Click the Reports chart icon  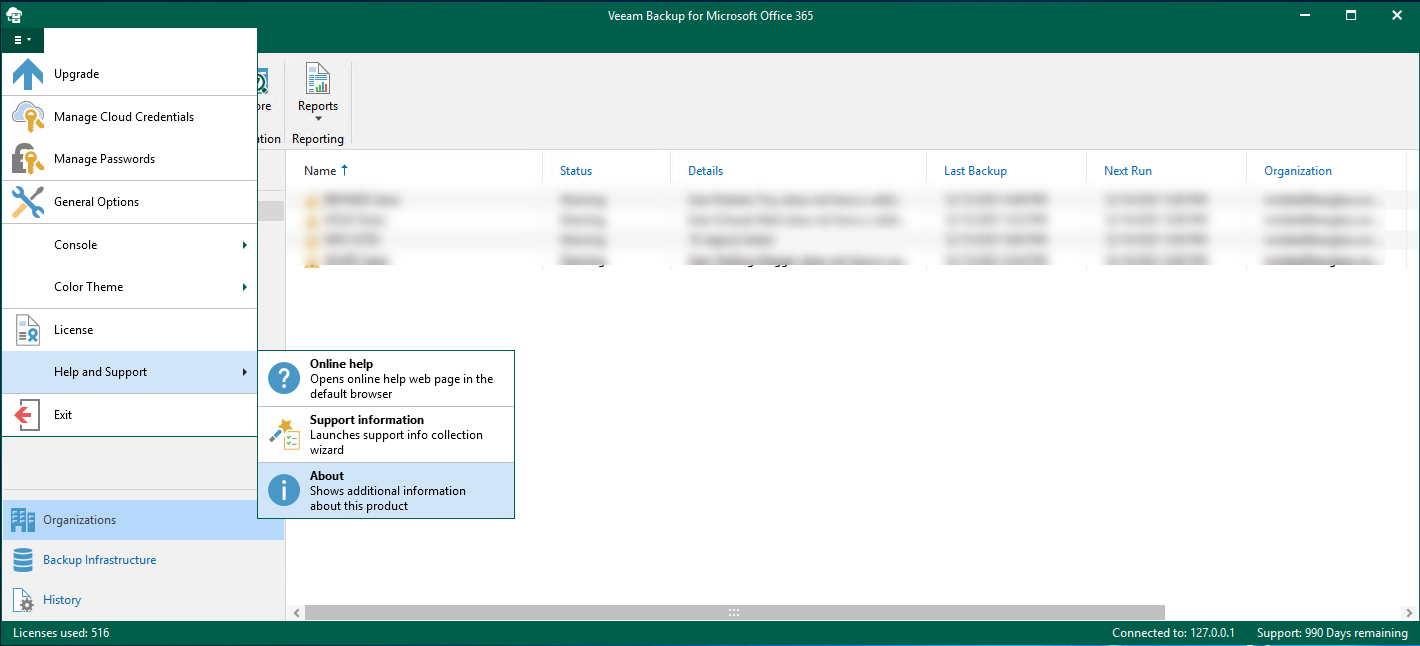[x=318, y=79]
